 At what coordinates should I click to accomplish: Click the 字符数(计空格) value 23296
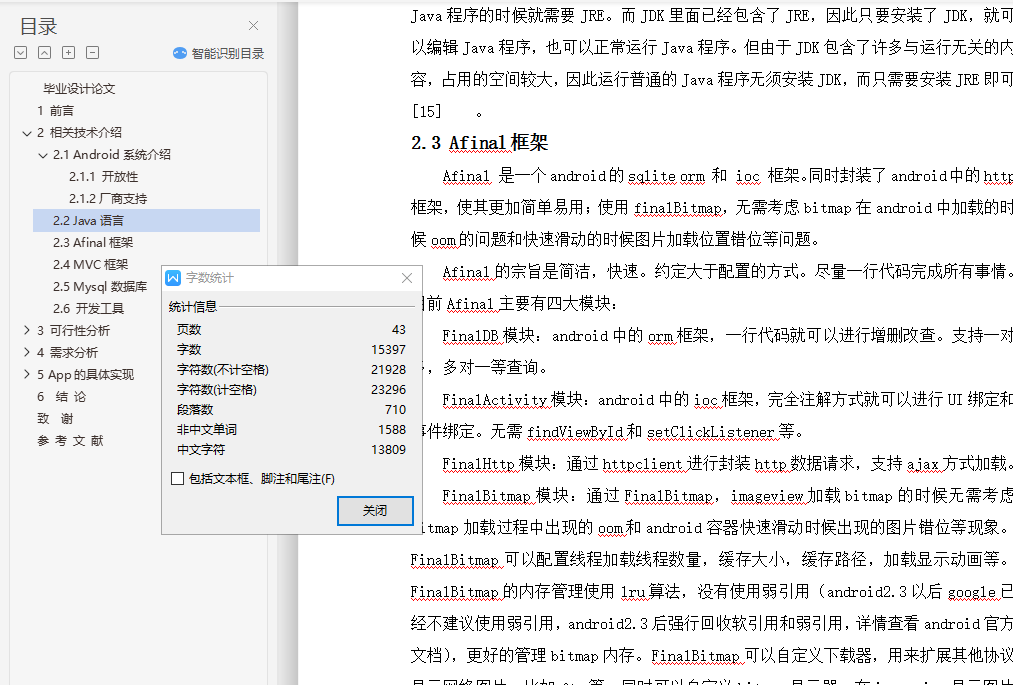tap(388, 390)
